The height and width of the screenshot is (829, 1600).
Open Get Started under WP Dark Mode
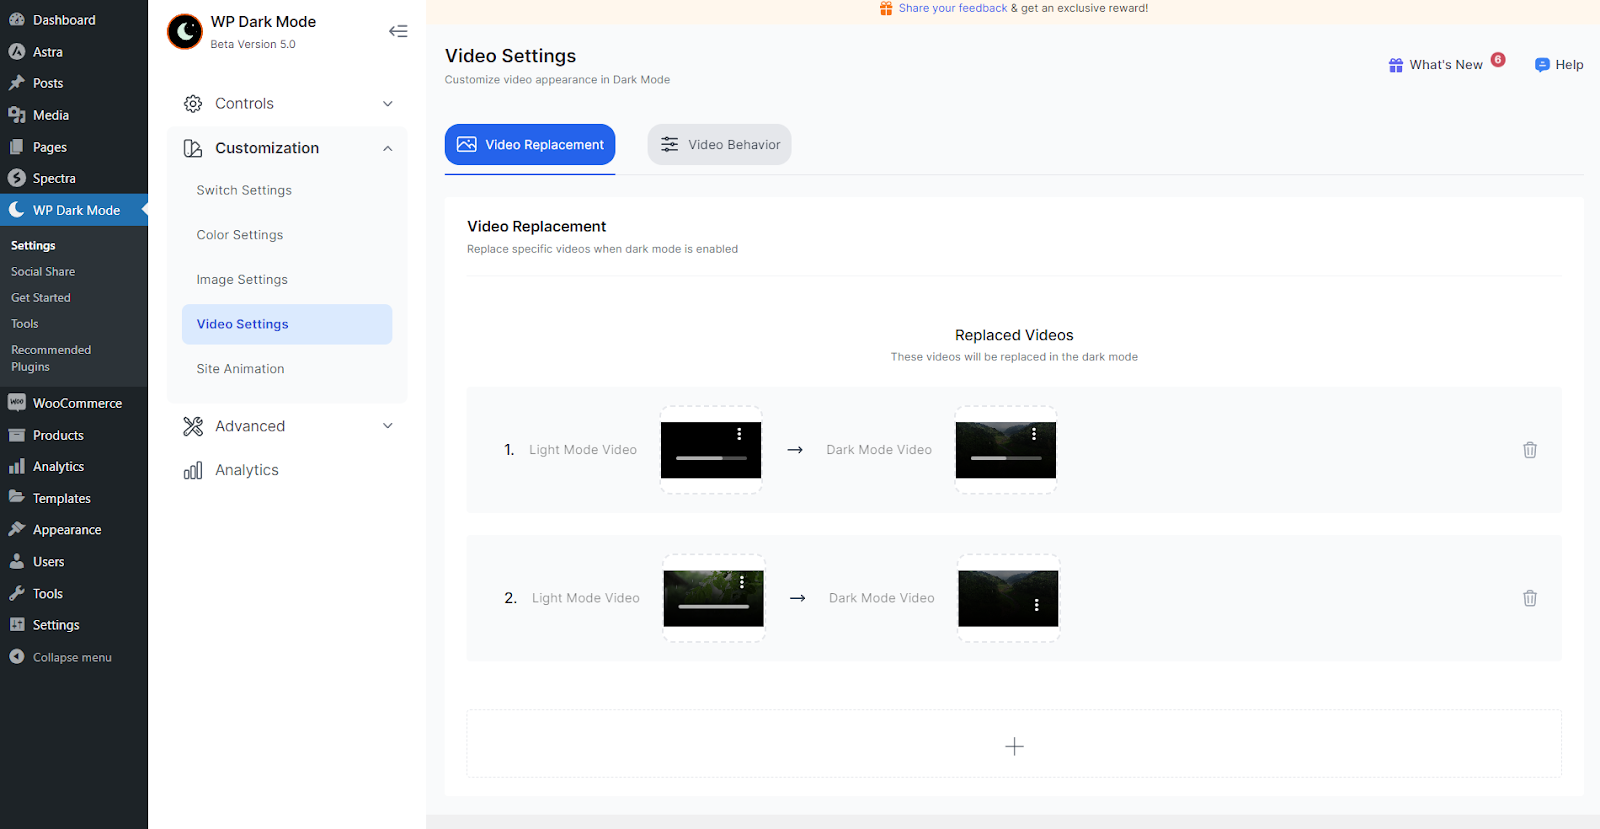pyautogui.click(x=41, y=298)
